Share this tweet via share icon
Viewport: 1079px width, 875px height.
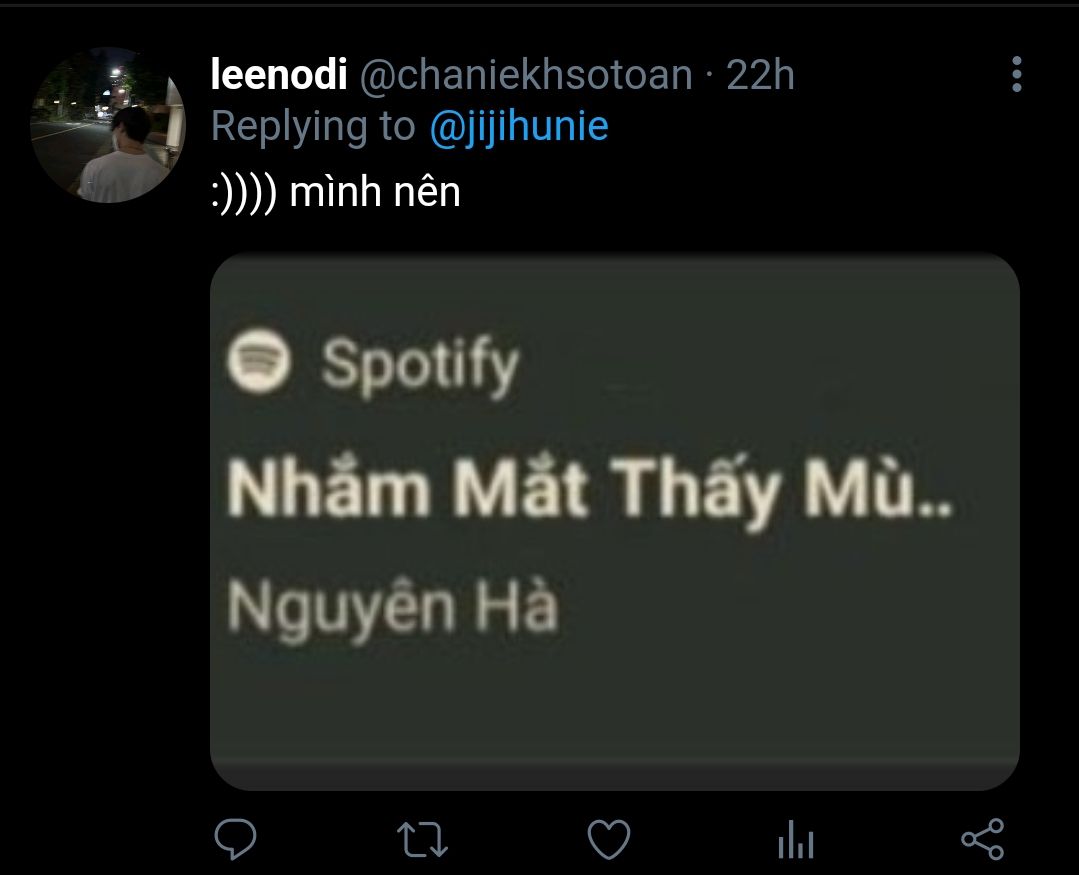click(981, 839)
